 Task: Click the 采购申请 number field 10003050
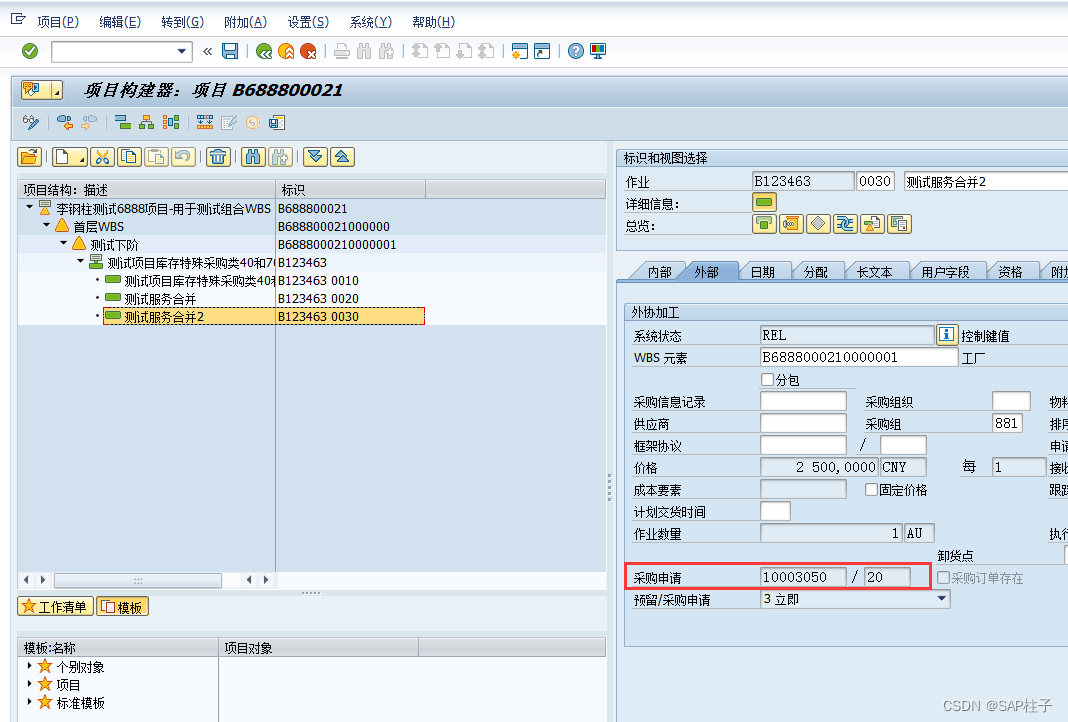pyautogui.click(x=803, y=578)
